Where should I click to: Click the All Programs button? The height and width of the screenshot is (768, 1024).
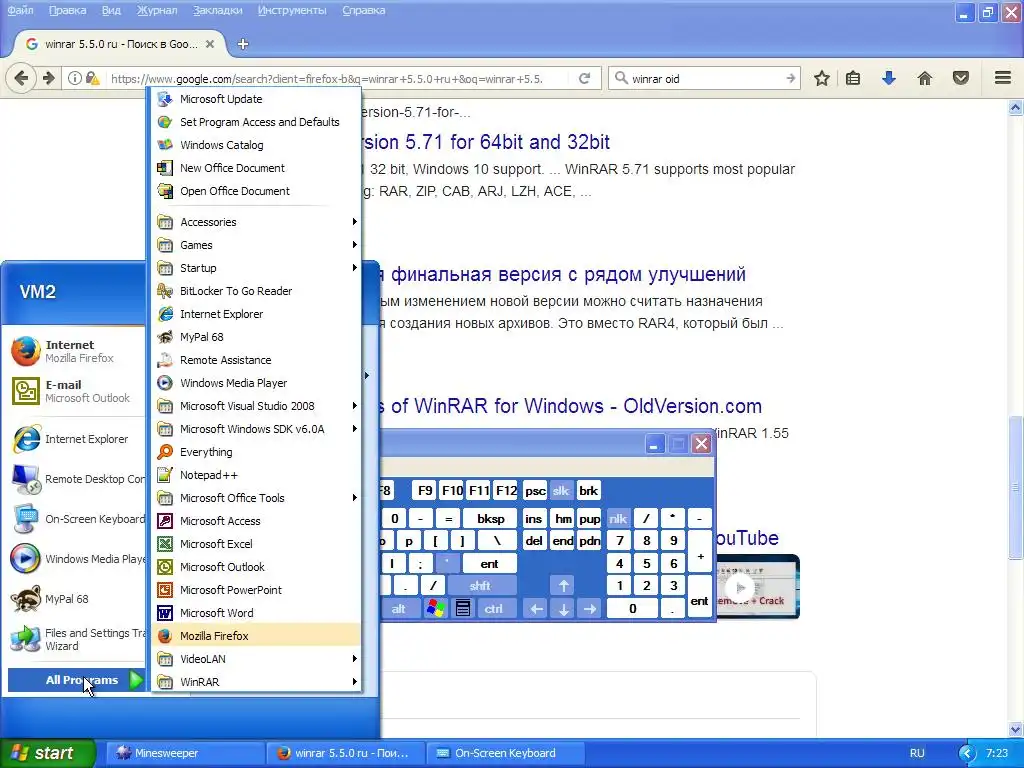[76, 680]
